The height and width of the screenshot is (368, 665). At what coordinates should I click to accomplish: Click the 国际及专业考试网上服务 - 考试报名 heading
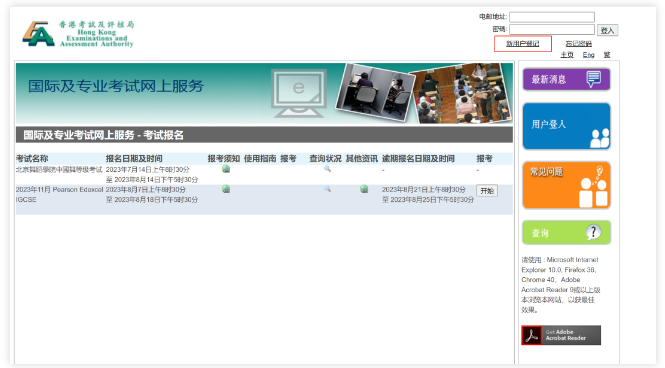103,135
